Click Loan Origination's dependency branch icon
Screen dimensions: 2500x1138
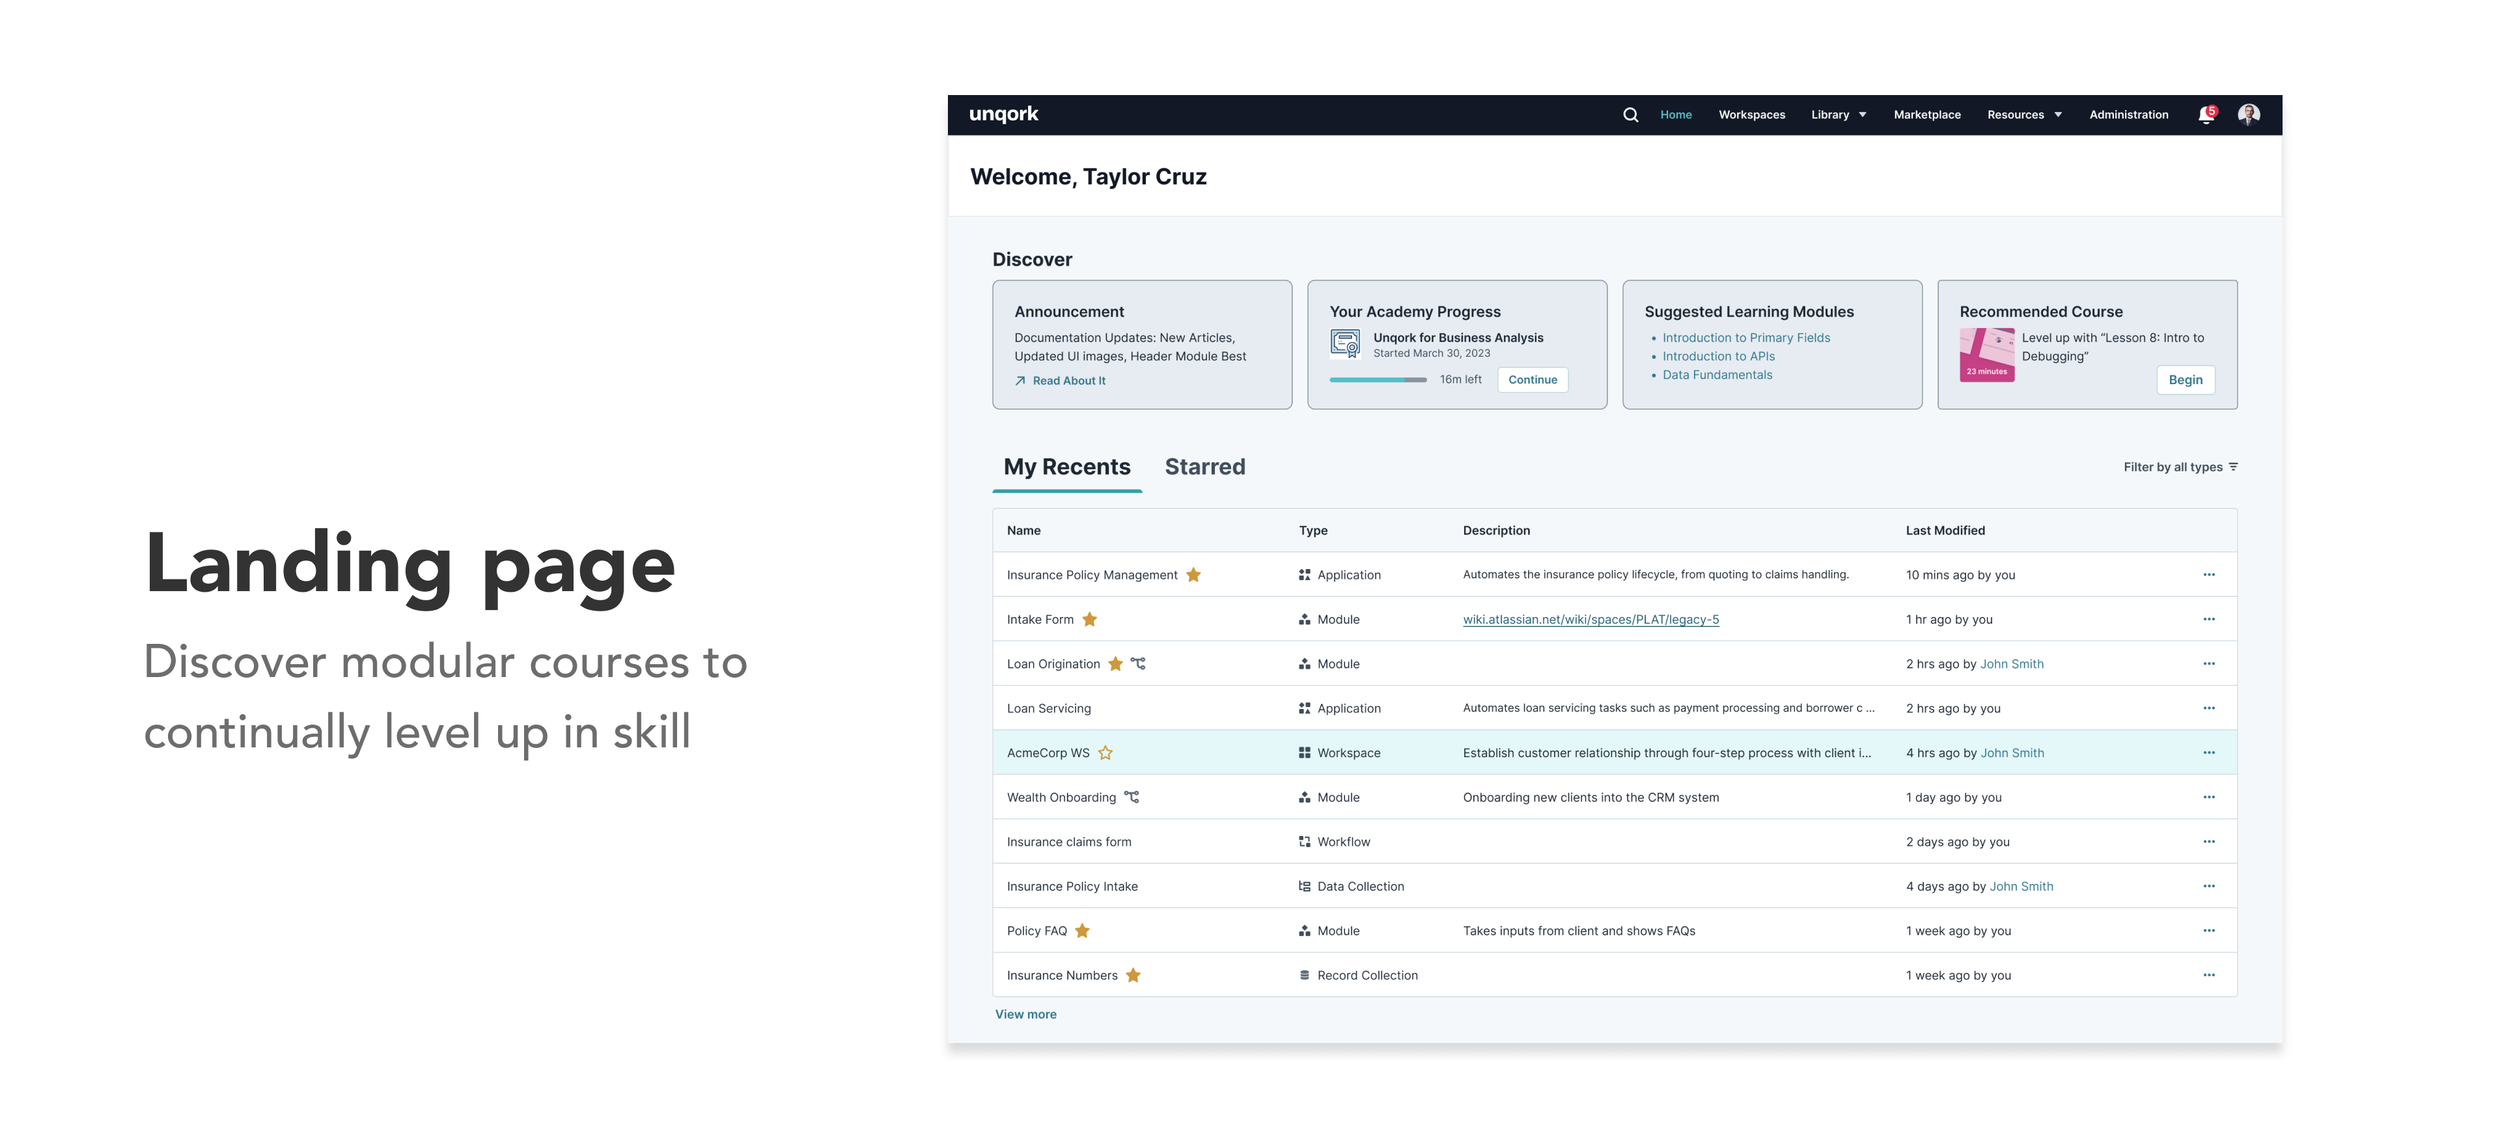[x=1138, y=664]
